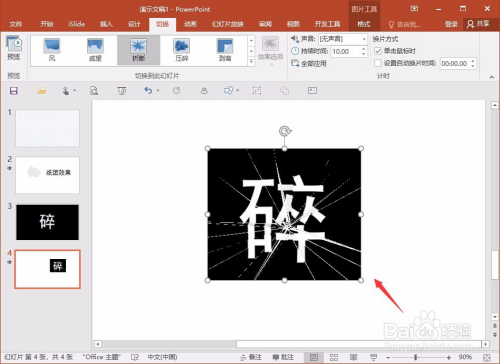The height and width of the screenshot is (364, 500).
Task: Select slide 2 thumbnail
Action: pos(47,175)
